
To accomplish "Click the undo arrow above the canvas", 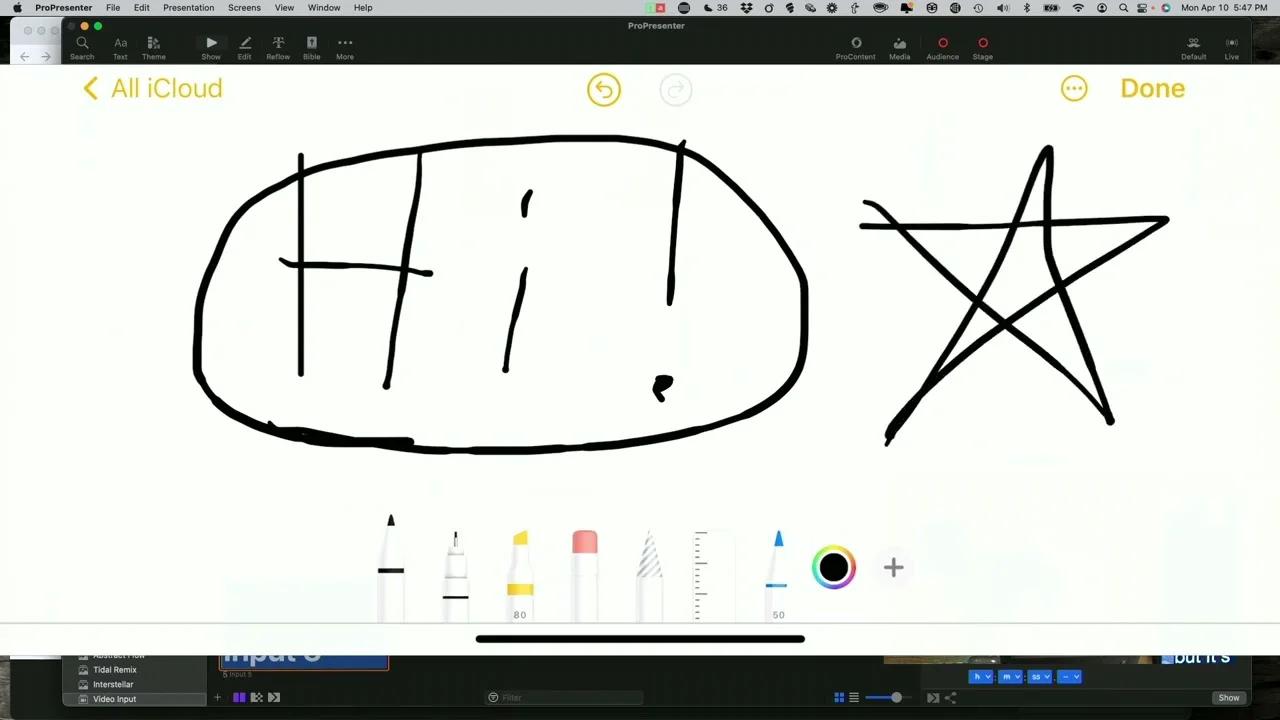I will click(x=604, y=89).
